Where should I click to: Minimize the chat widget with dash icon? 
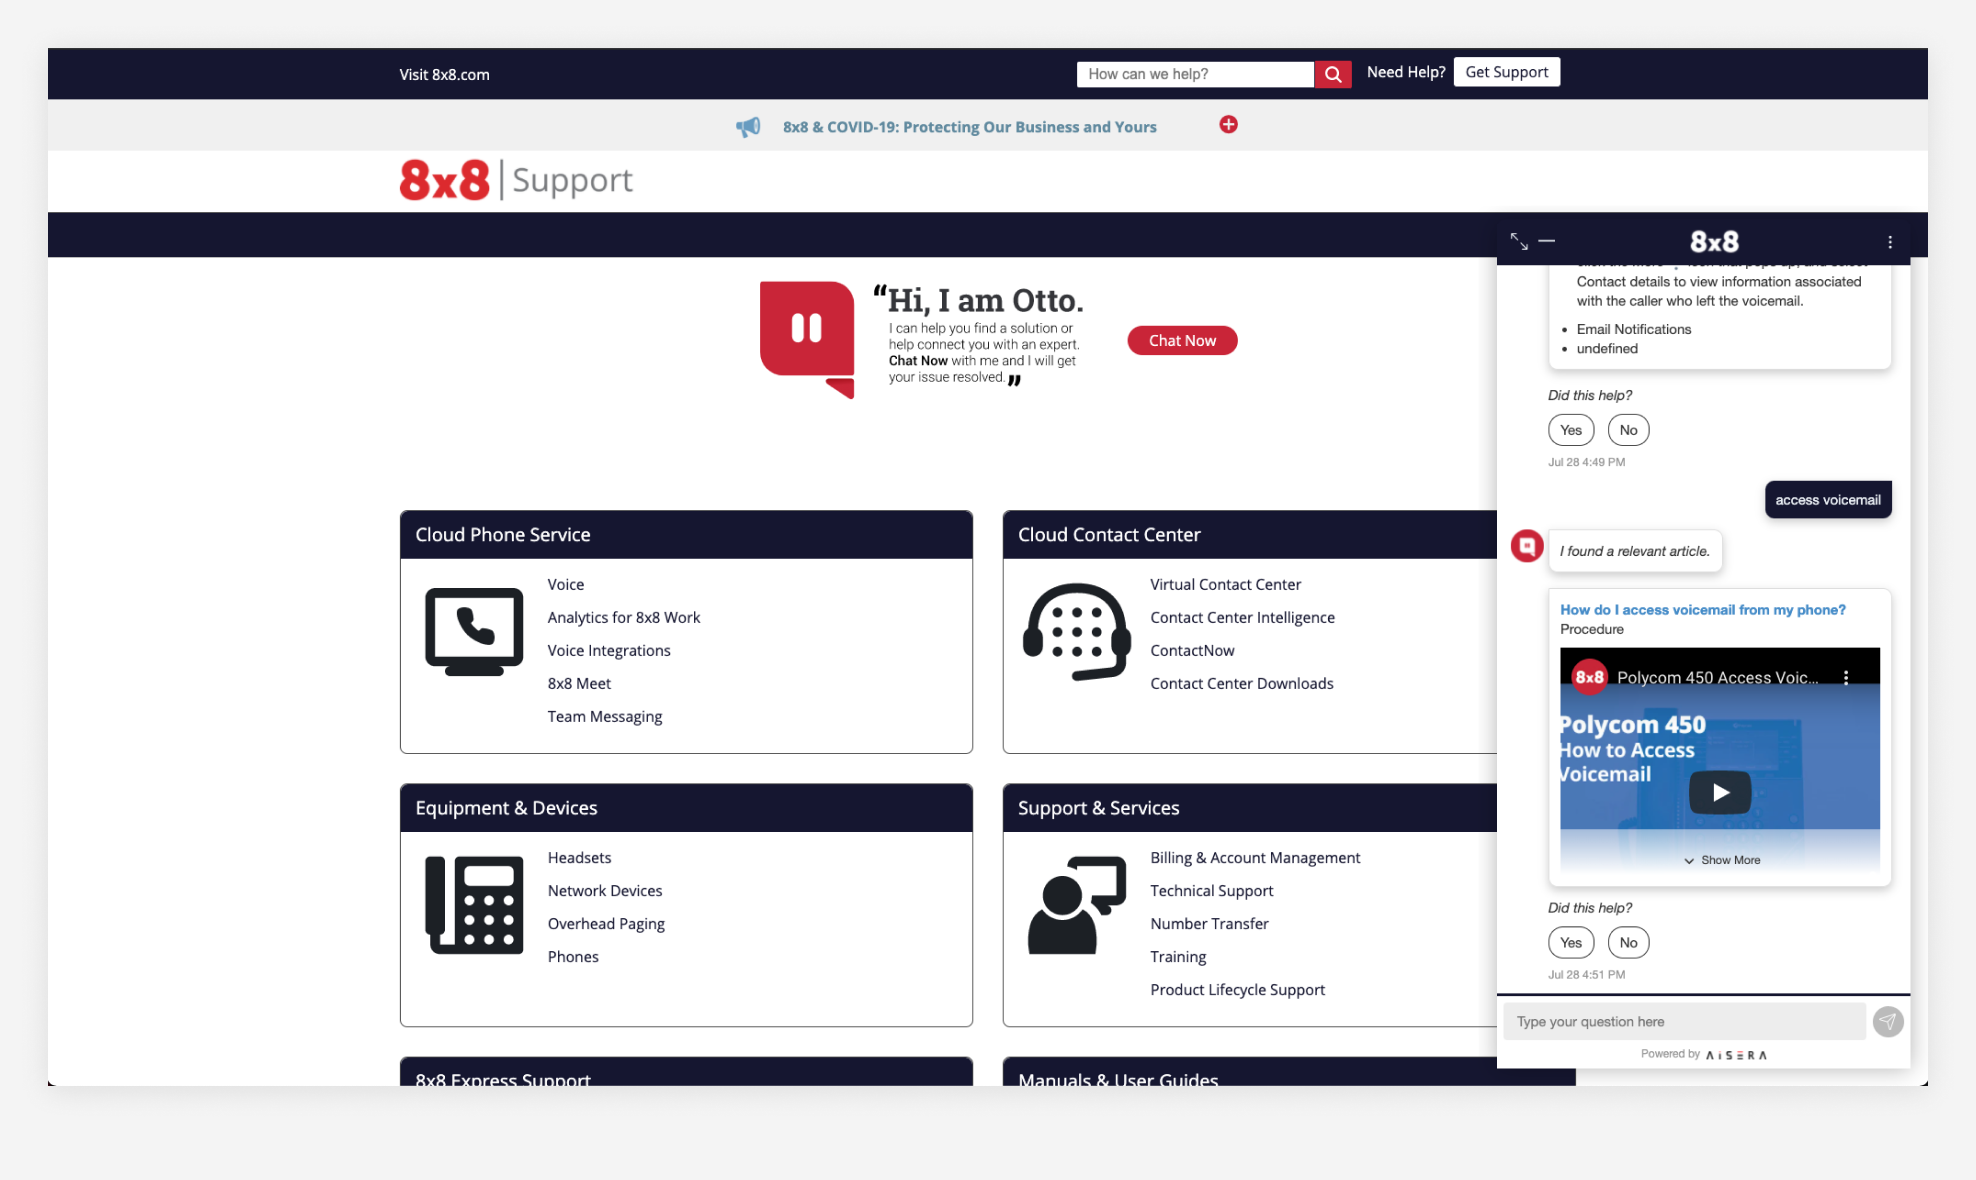[x=1547, y=241]
